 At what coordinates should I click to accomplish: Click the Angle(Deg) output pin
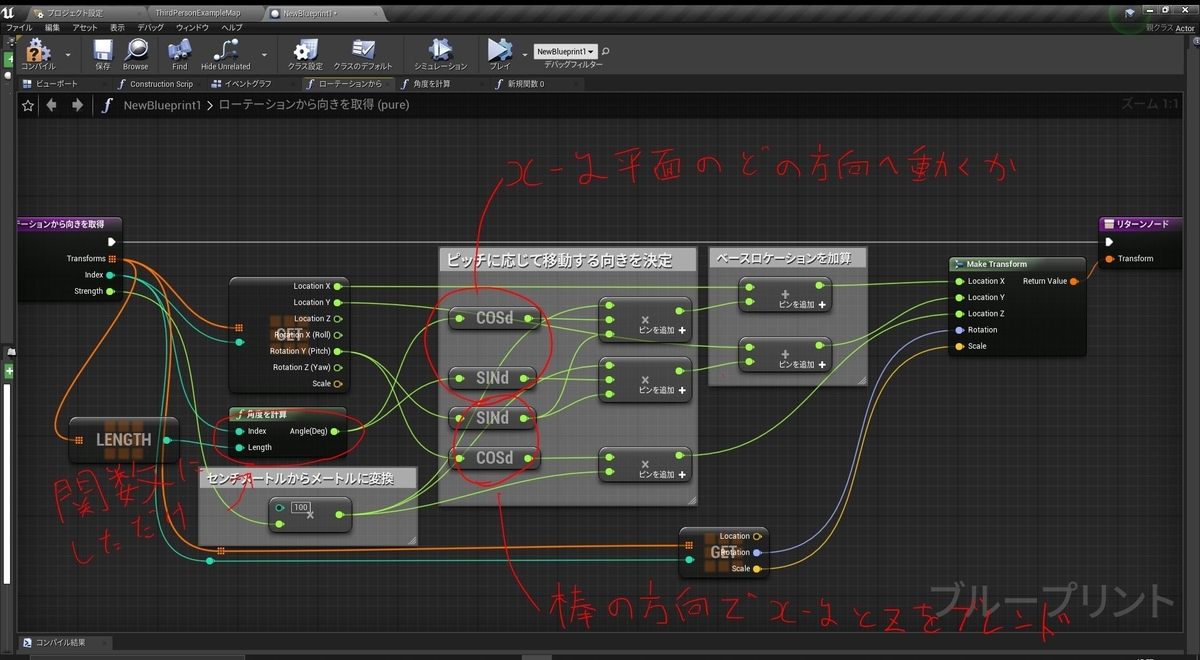coord(335,431)
